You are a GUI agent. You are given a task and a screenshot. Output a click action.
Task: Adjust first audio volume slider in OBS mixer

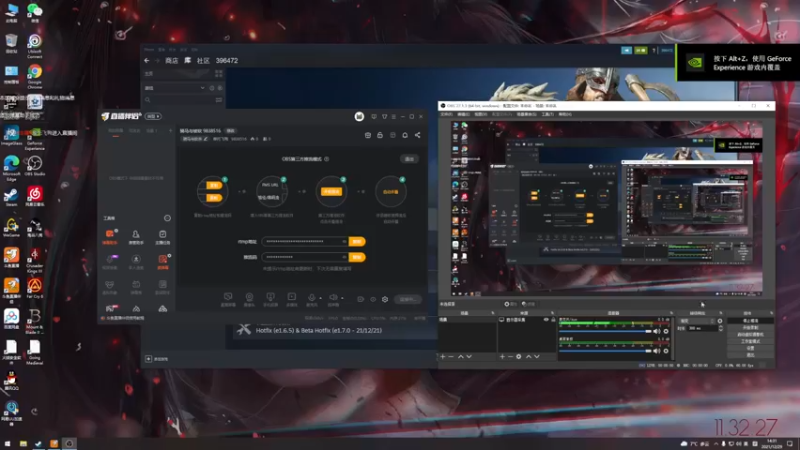coord(606,332)
